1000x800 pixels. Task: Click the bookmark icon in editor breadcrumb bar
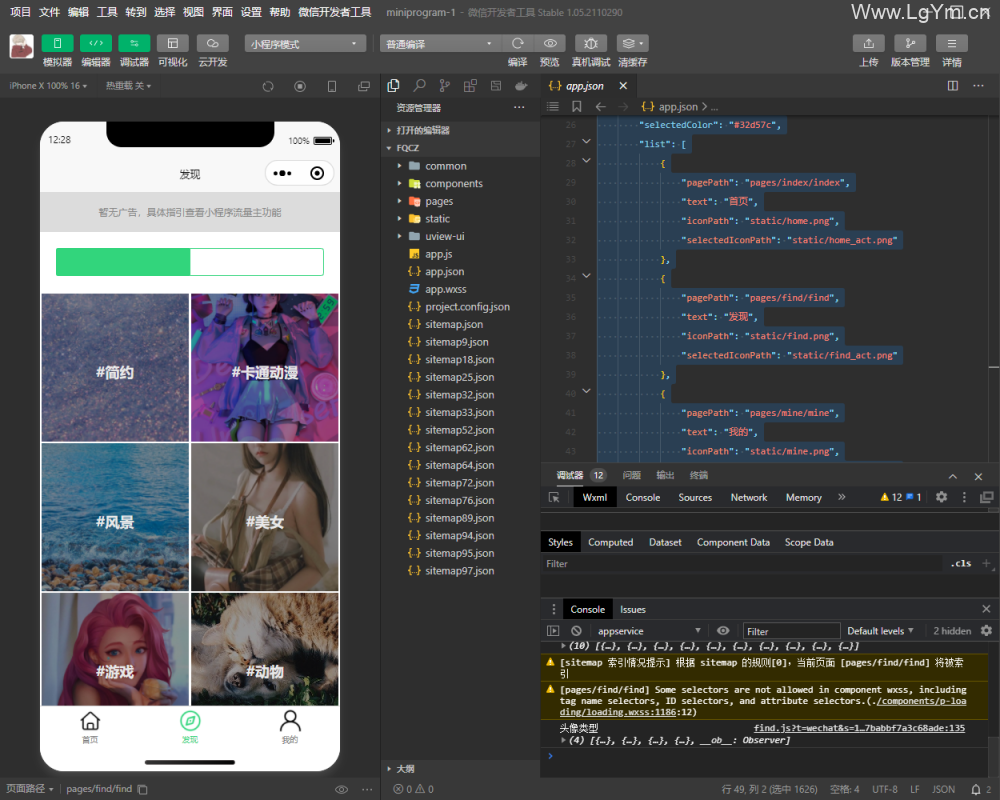577,107
